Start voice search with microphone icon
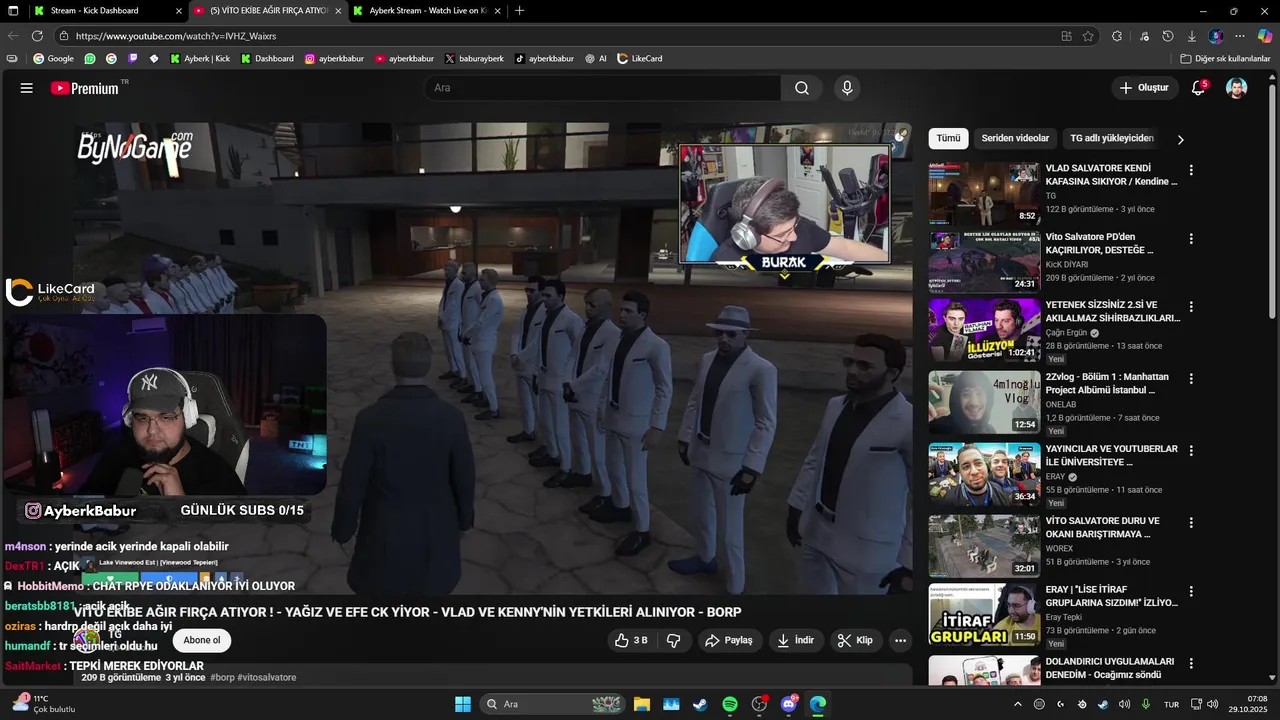Image resolution: width=1280 pixels, height=720 pixels. point(847,88)
